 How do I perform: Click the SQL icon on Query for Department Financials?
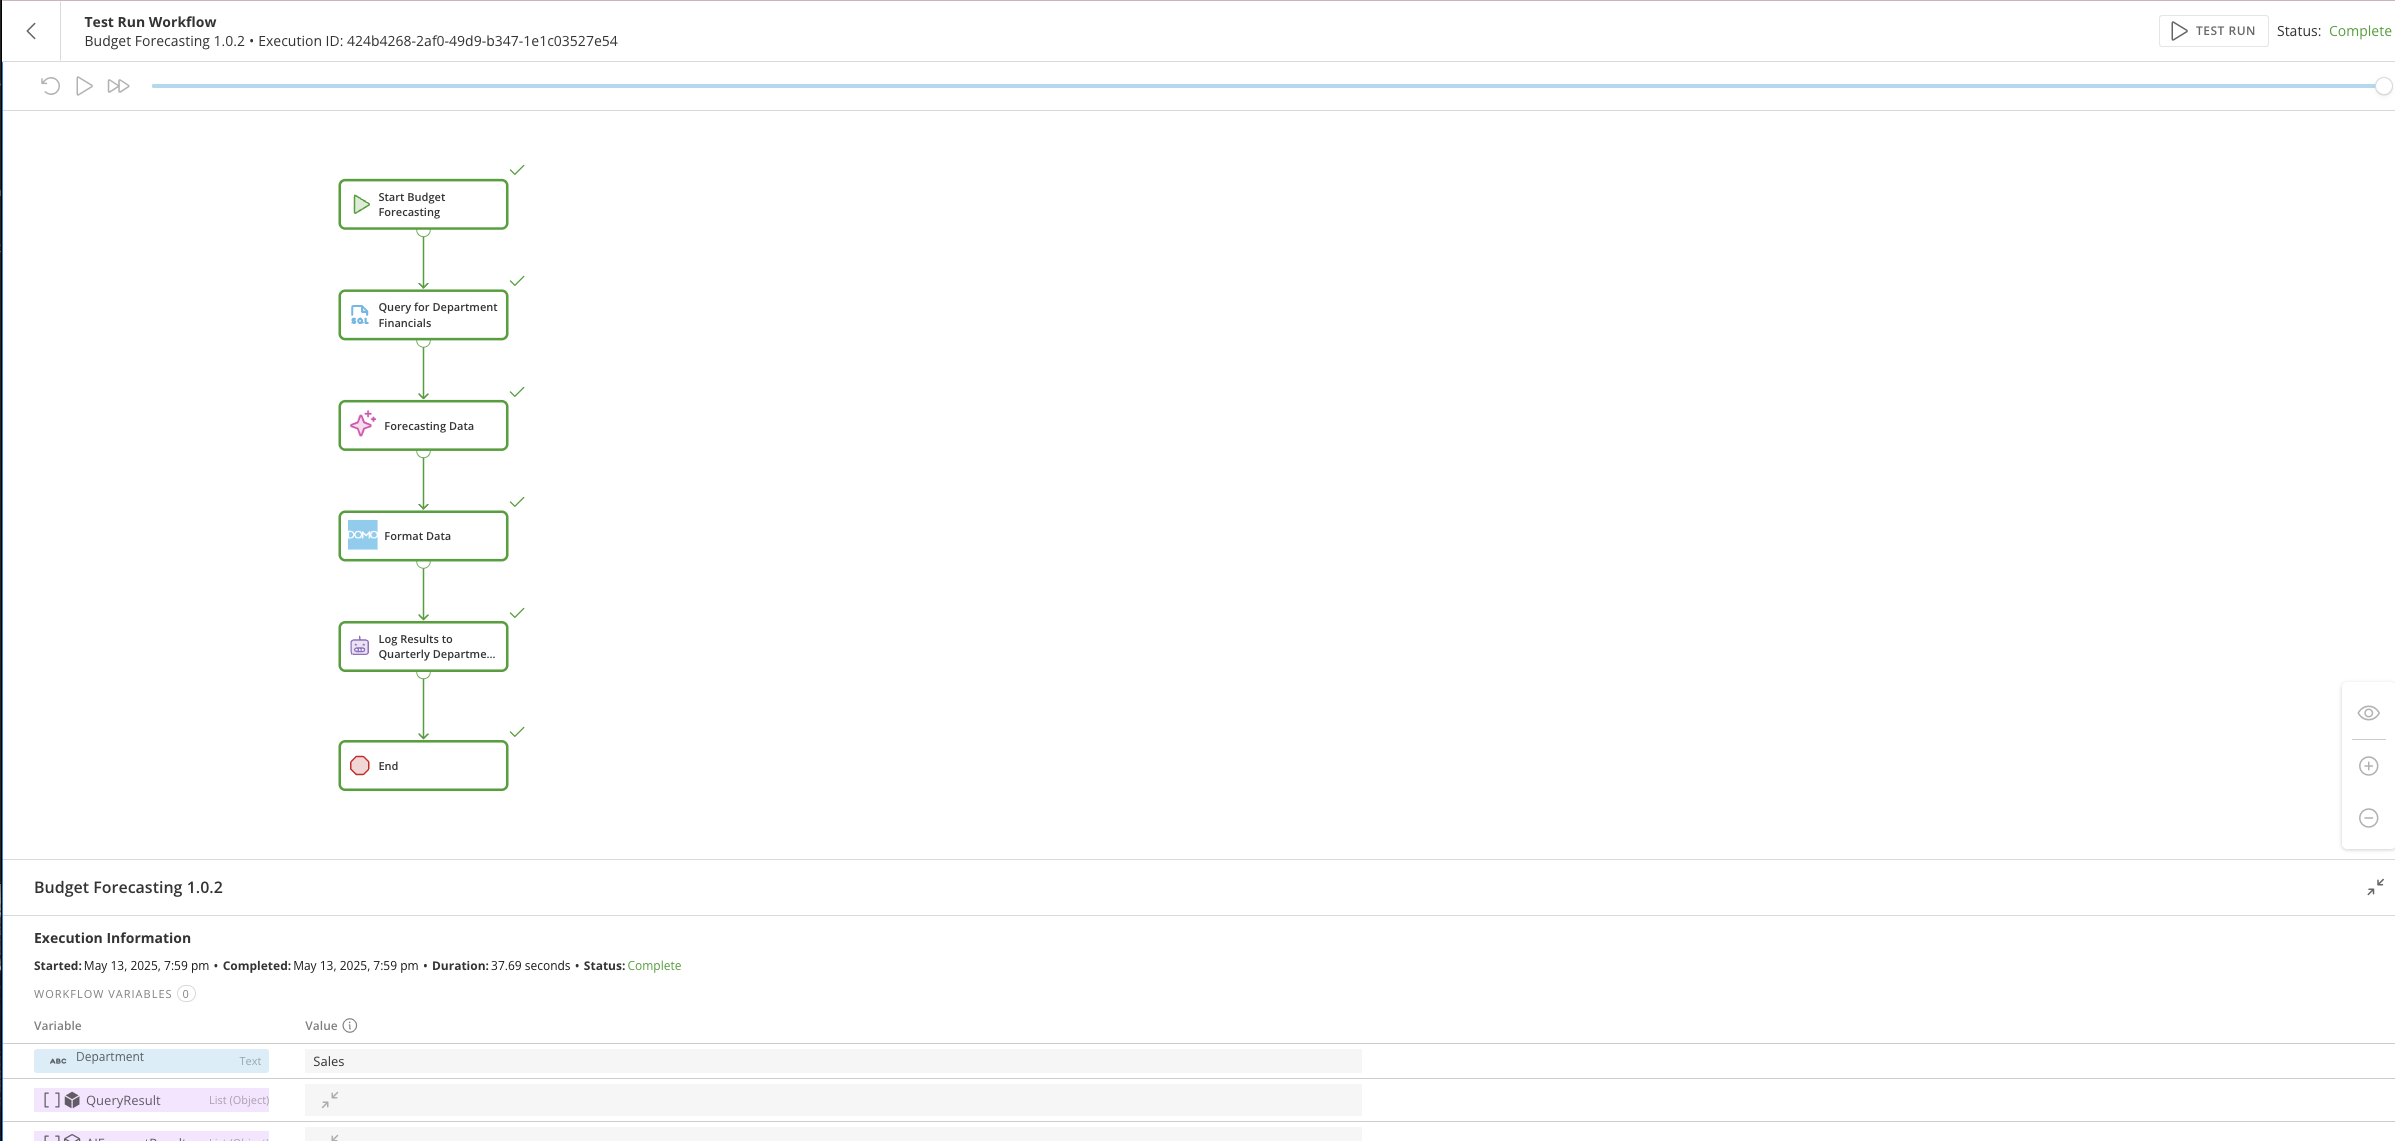click(361, 315)
